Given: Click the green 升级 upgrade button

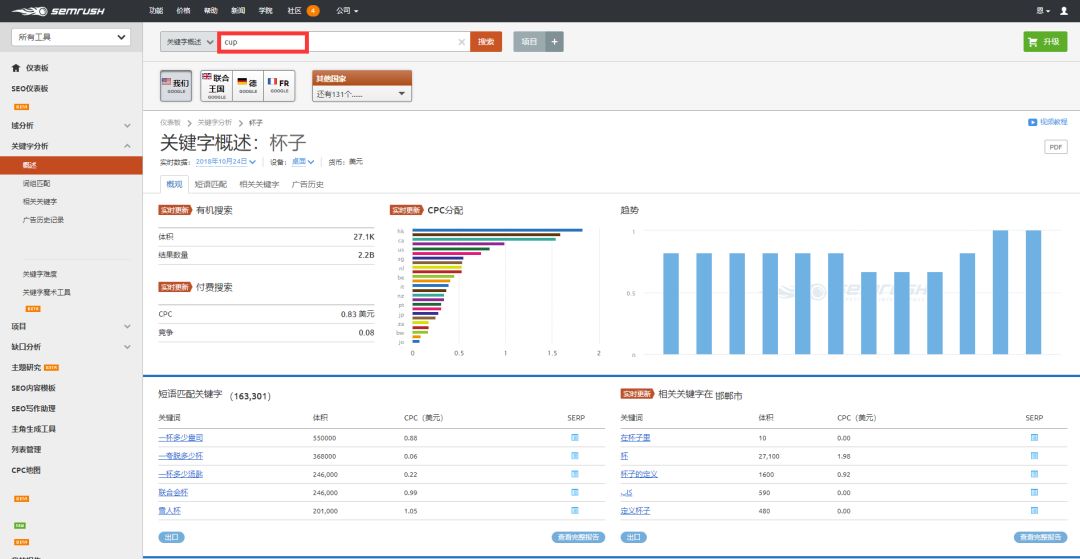Looking at the screenshot, I should click(1045, 42).
